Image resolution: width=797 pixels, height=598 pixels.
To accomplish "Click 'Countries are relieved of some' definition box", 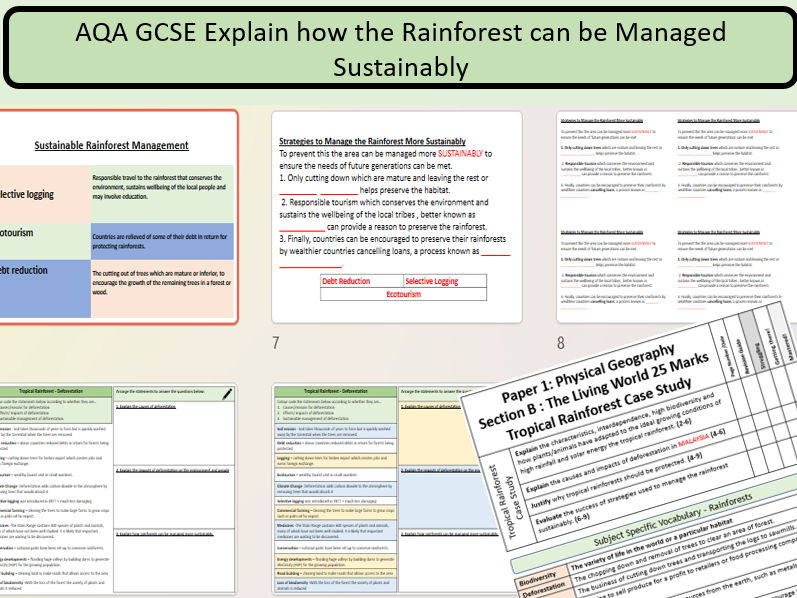I will pyautogui.click(x=162, y=241).
